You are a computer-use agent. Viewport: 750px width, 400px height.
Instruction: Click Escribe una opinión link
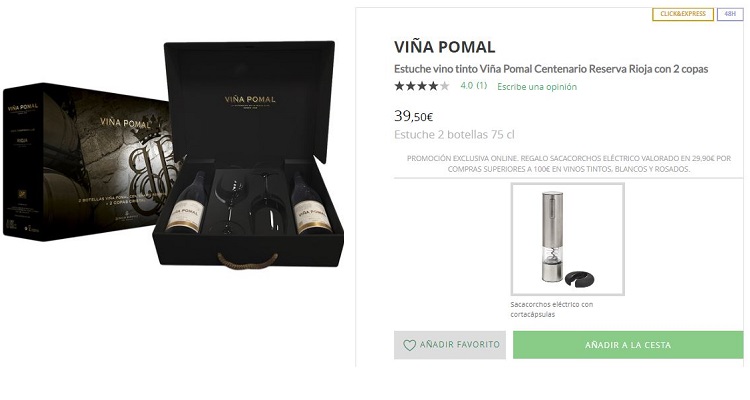point(537,87)
